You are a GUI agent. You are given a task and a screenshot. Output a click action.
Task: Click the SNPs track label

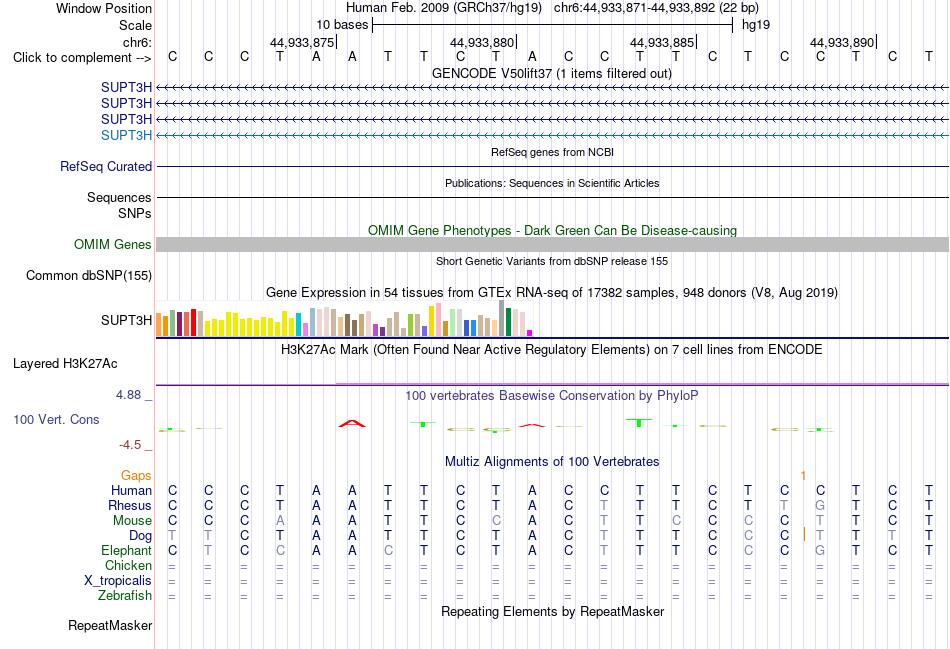[x=135, y=213]
